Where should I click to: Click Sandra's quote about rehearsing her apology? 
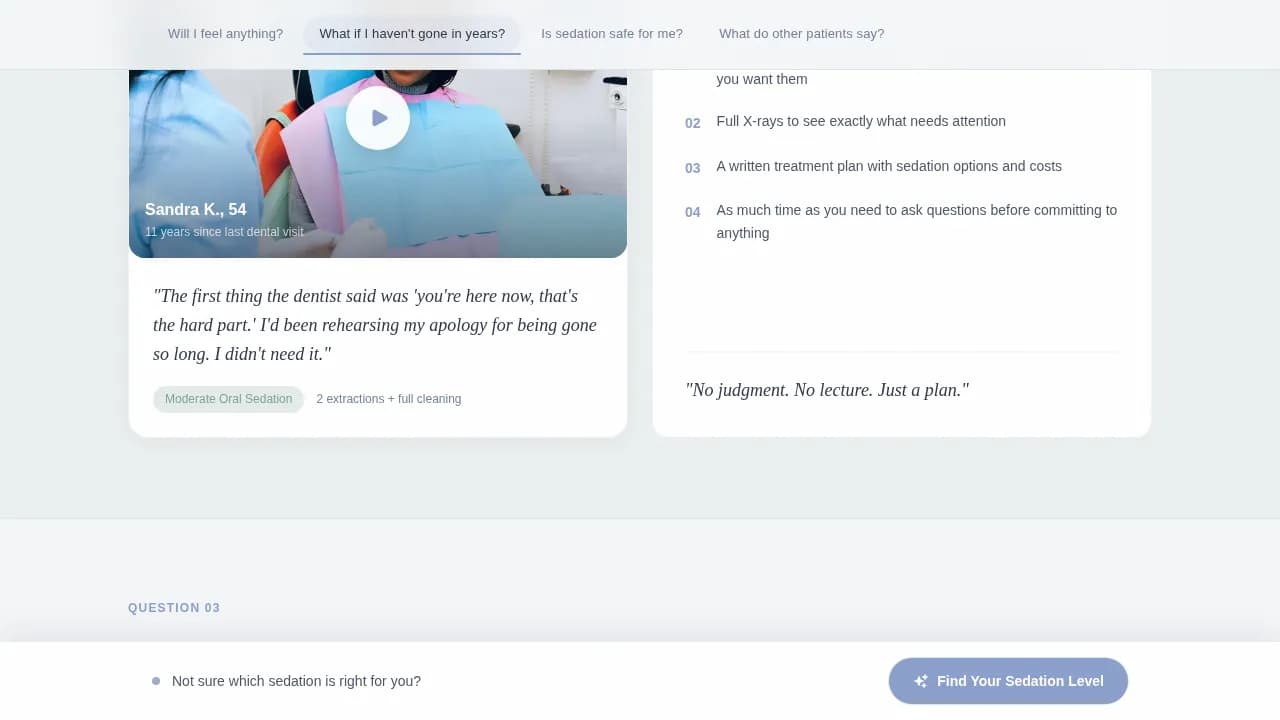tap(375, 325)
